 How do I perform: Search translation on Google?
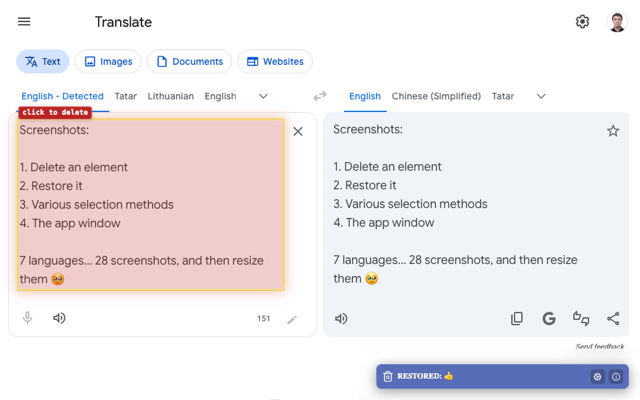tap(549, 318)
